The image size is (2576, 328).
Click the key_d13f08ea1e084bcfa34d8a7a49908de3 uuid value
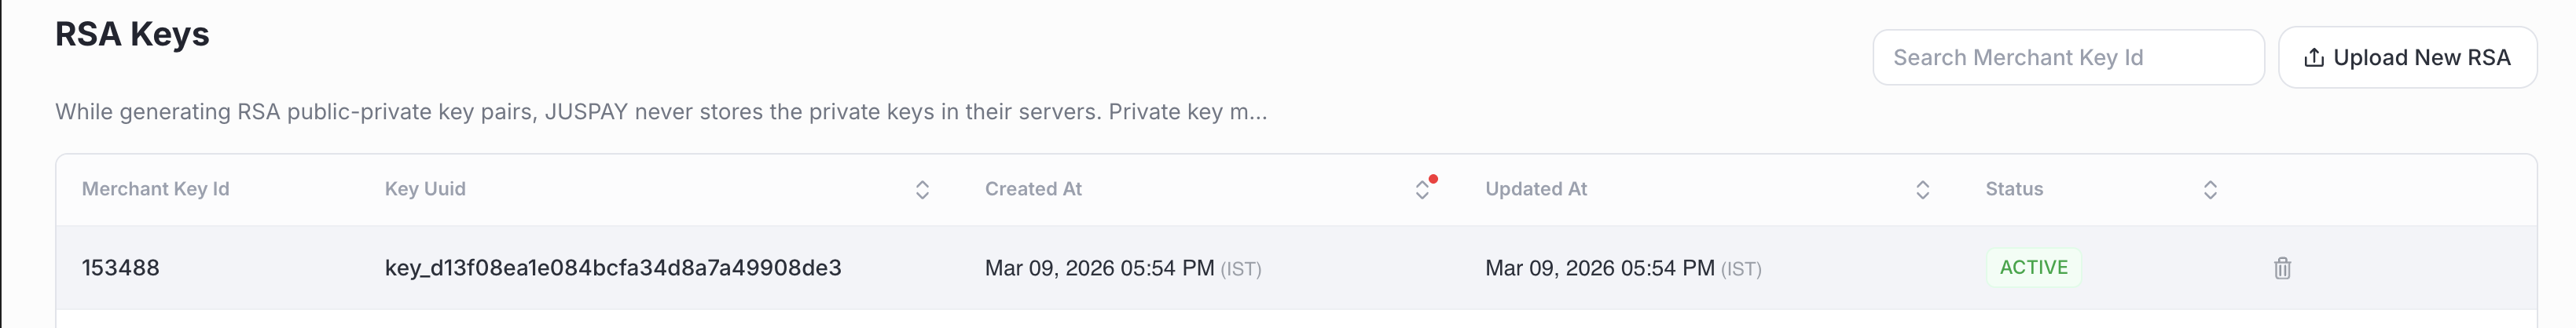[x=613, y=268]
